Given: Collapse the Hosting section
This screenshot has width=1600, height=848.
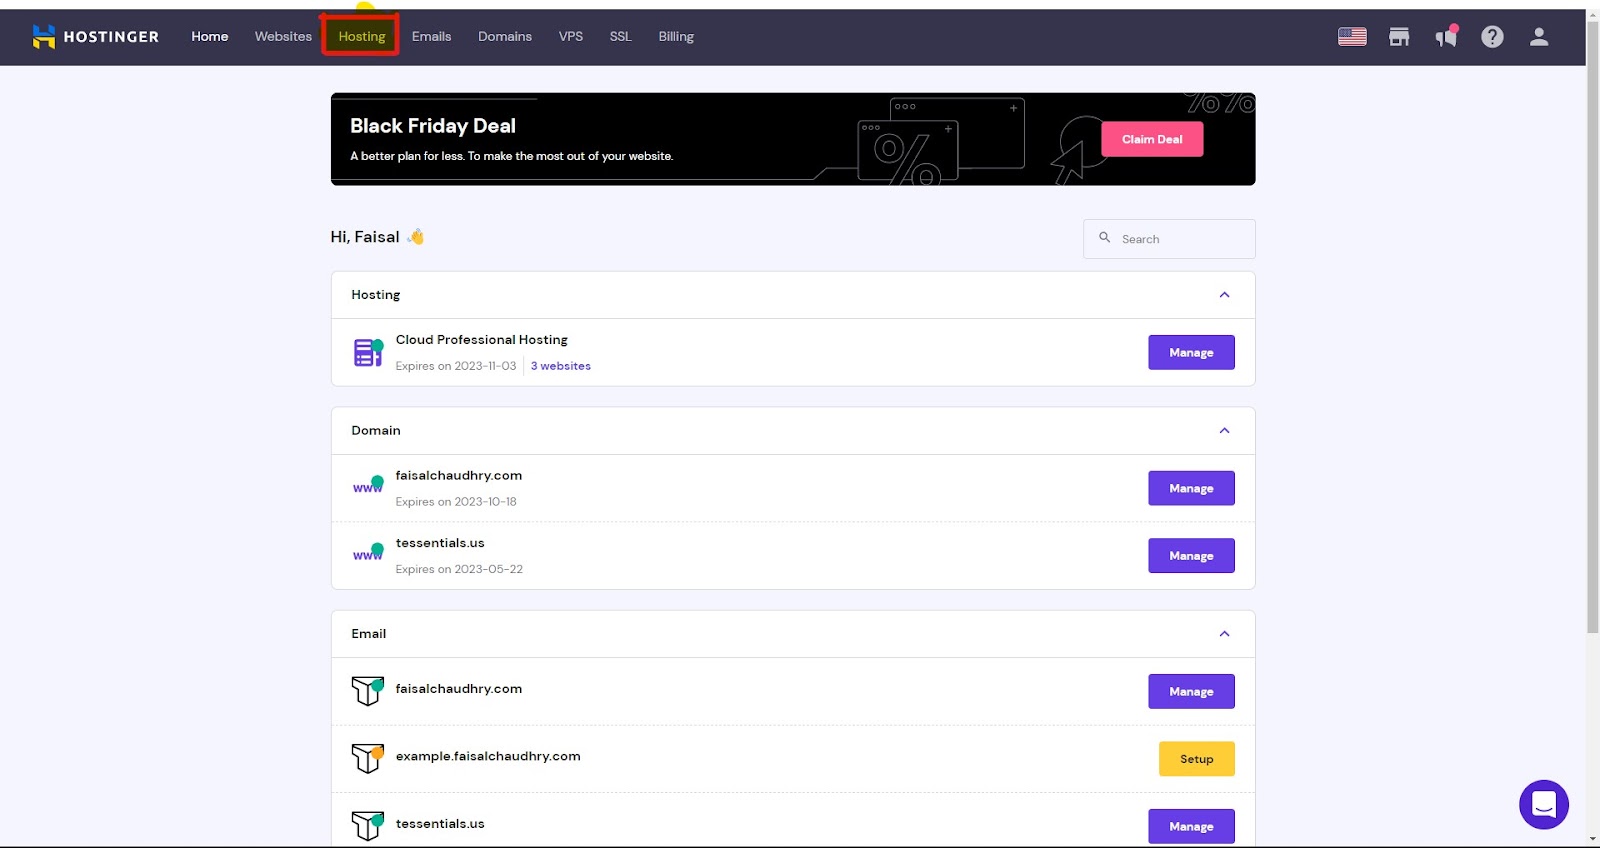Looking at the screenshot, I should point(1224,295).
